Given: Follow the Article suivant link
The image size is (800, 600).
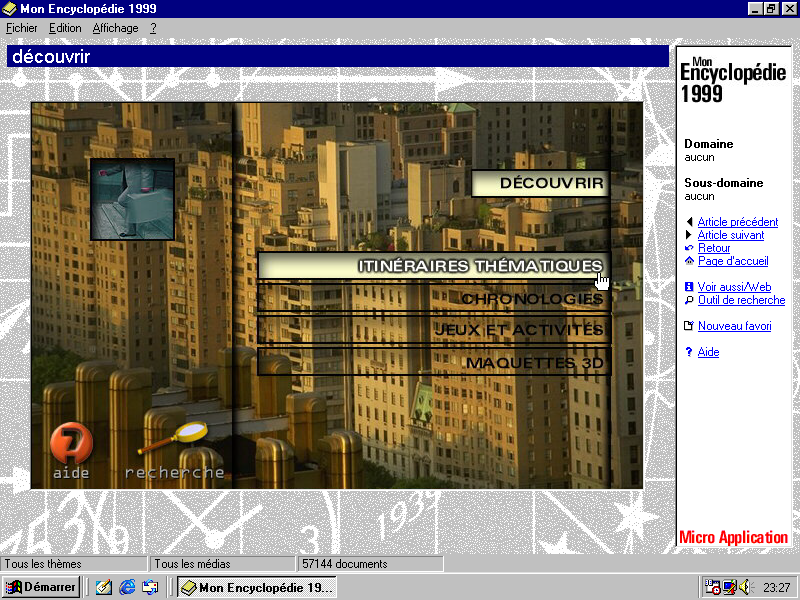Looking at the screenshot, I should coord(731,235).
